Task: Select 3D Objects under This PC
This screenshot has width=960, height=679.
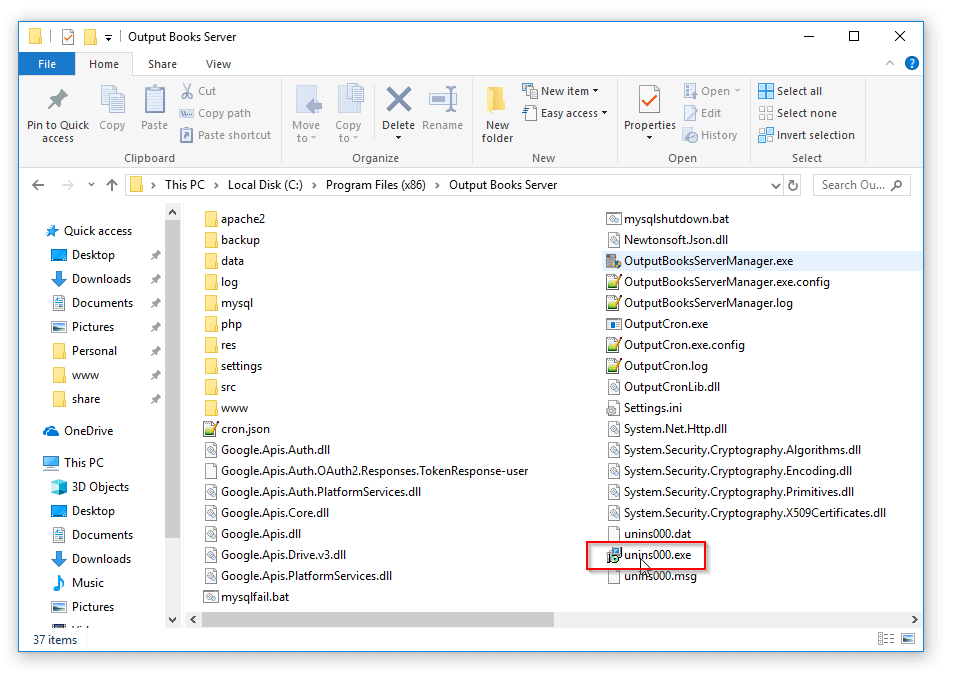Action: point(90,487)
